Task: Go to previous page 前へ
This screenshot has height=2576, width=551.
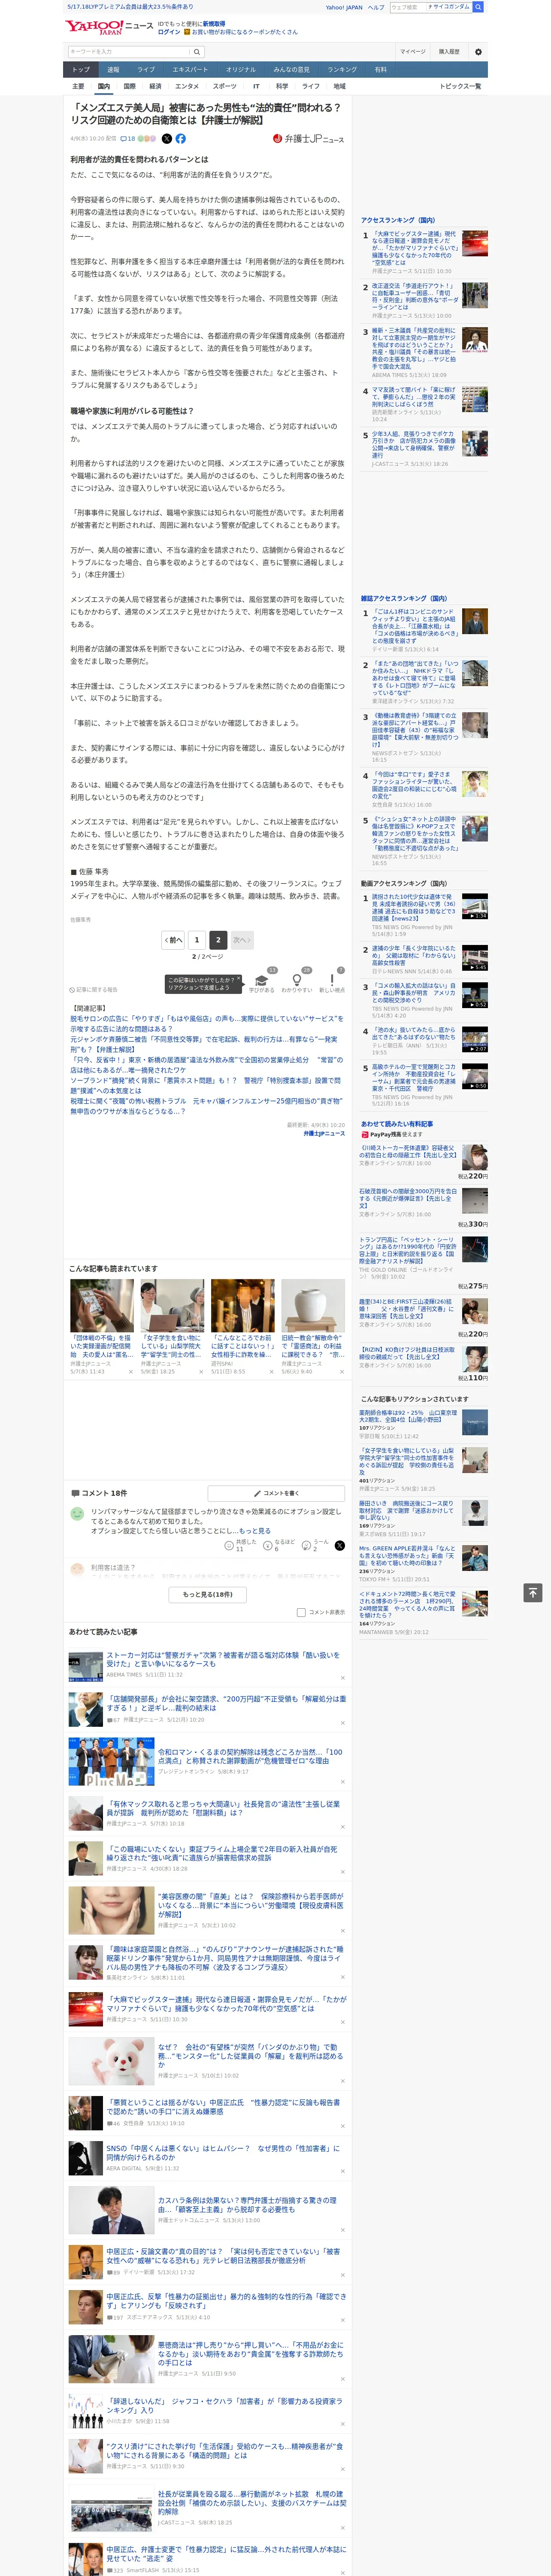Action: 173,940
